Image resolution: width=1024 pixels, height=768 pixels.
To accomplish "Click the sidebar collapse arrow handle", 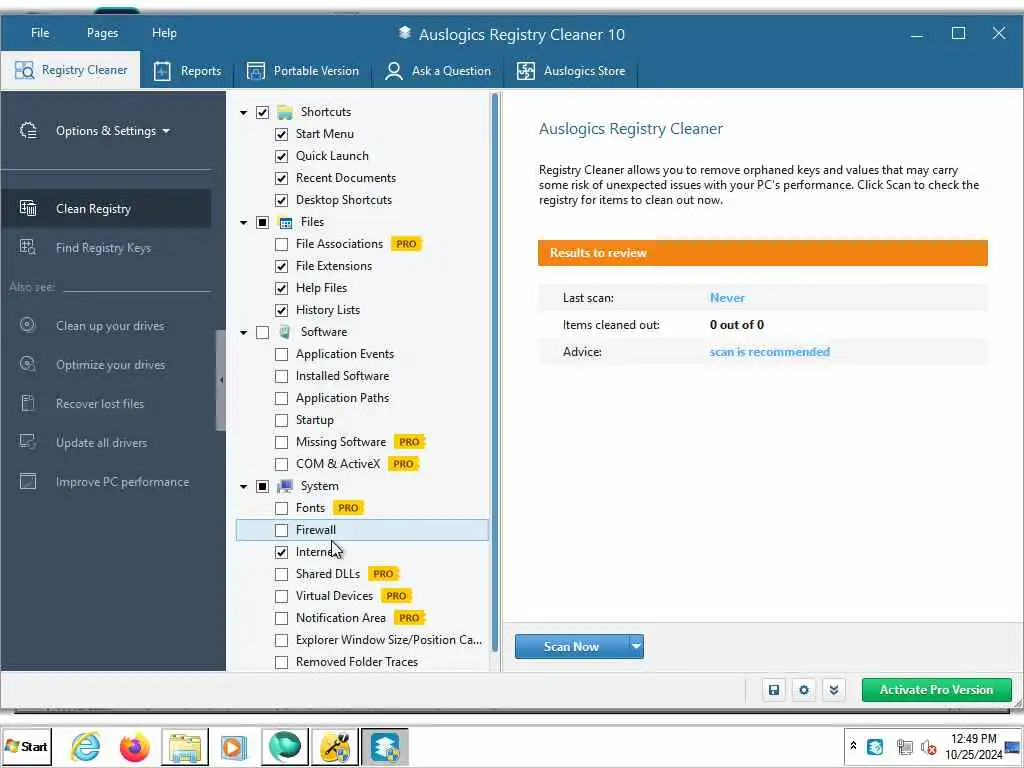I will coord(221,380).
